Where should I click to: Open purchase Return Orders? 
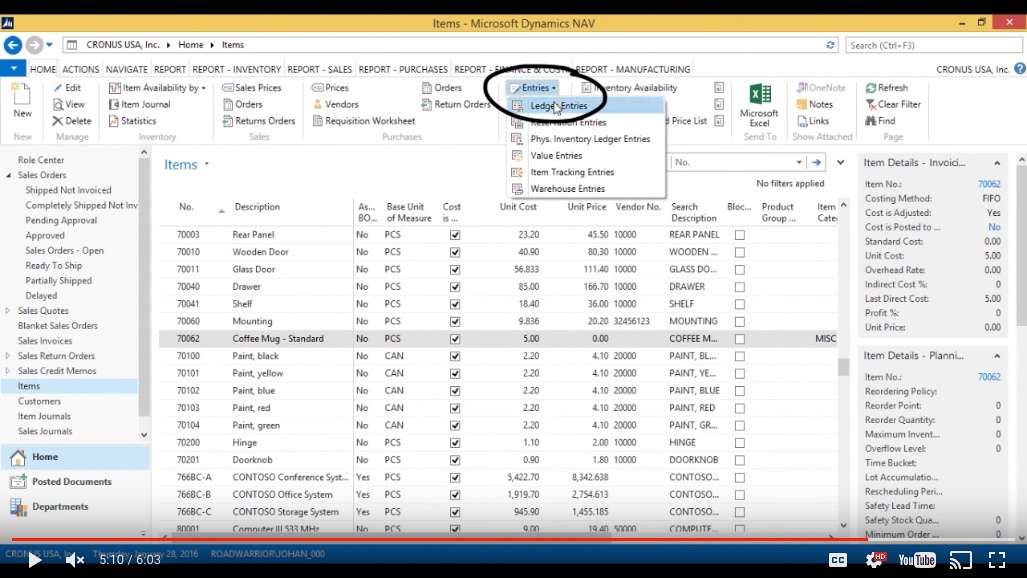click(456, 104)
